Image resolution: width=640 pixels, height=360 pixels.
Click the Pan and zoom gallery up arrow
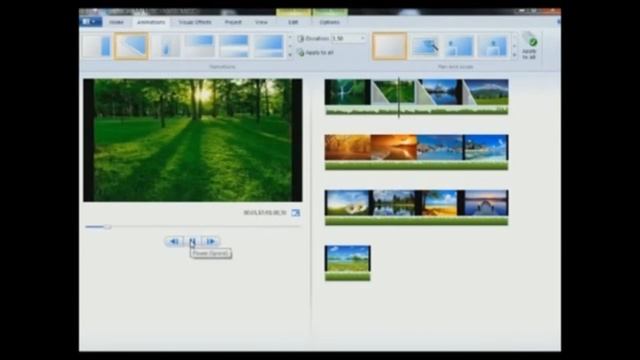tap(514, 38)
